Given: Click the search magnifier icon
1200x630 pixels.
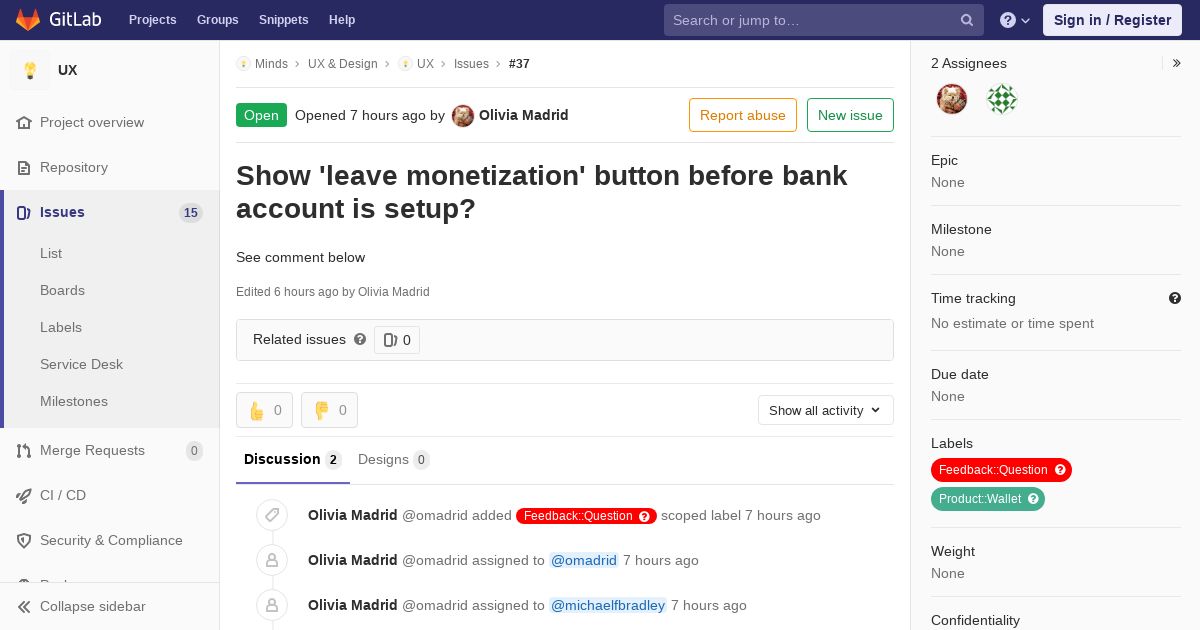Looking at the screenshot, I should 967,20.
